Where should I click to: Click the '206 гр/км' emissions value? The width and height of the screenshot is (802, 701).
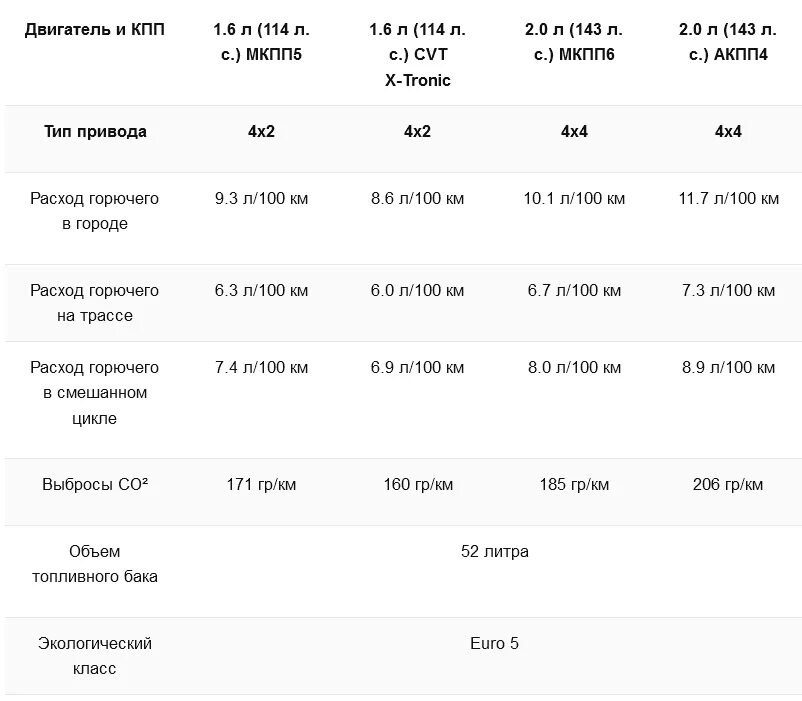point(728,485)
